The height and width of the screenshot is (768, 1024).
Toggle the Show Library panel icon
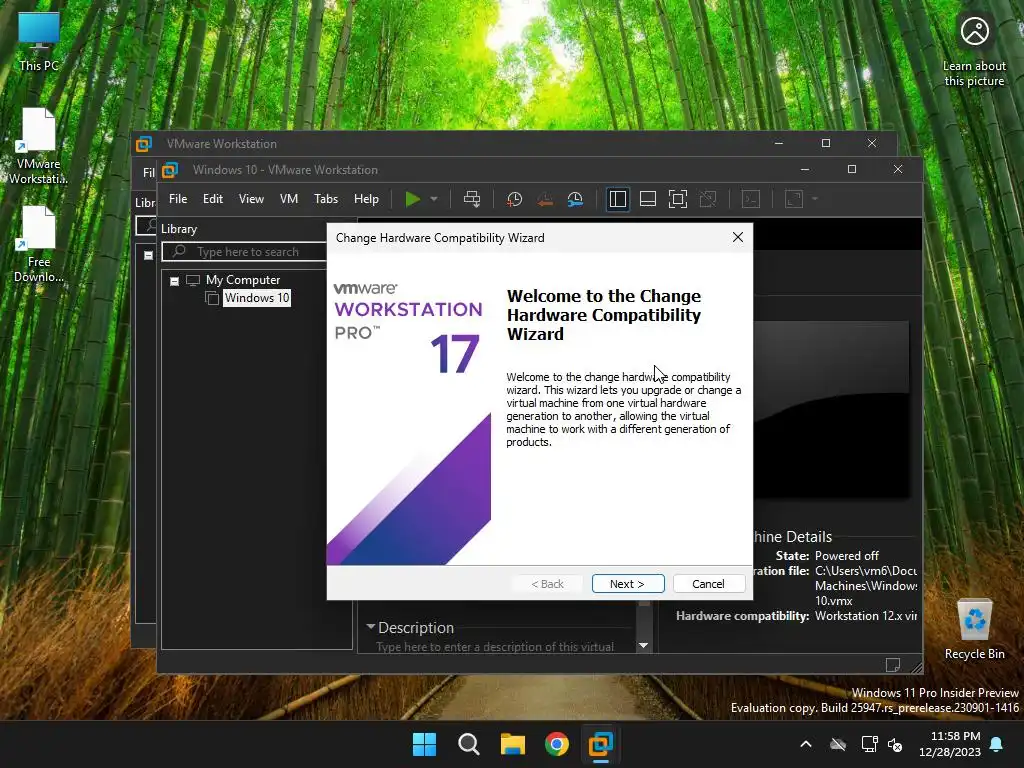click(618, 199)
